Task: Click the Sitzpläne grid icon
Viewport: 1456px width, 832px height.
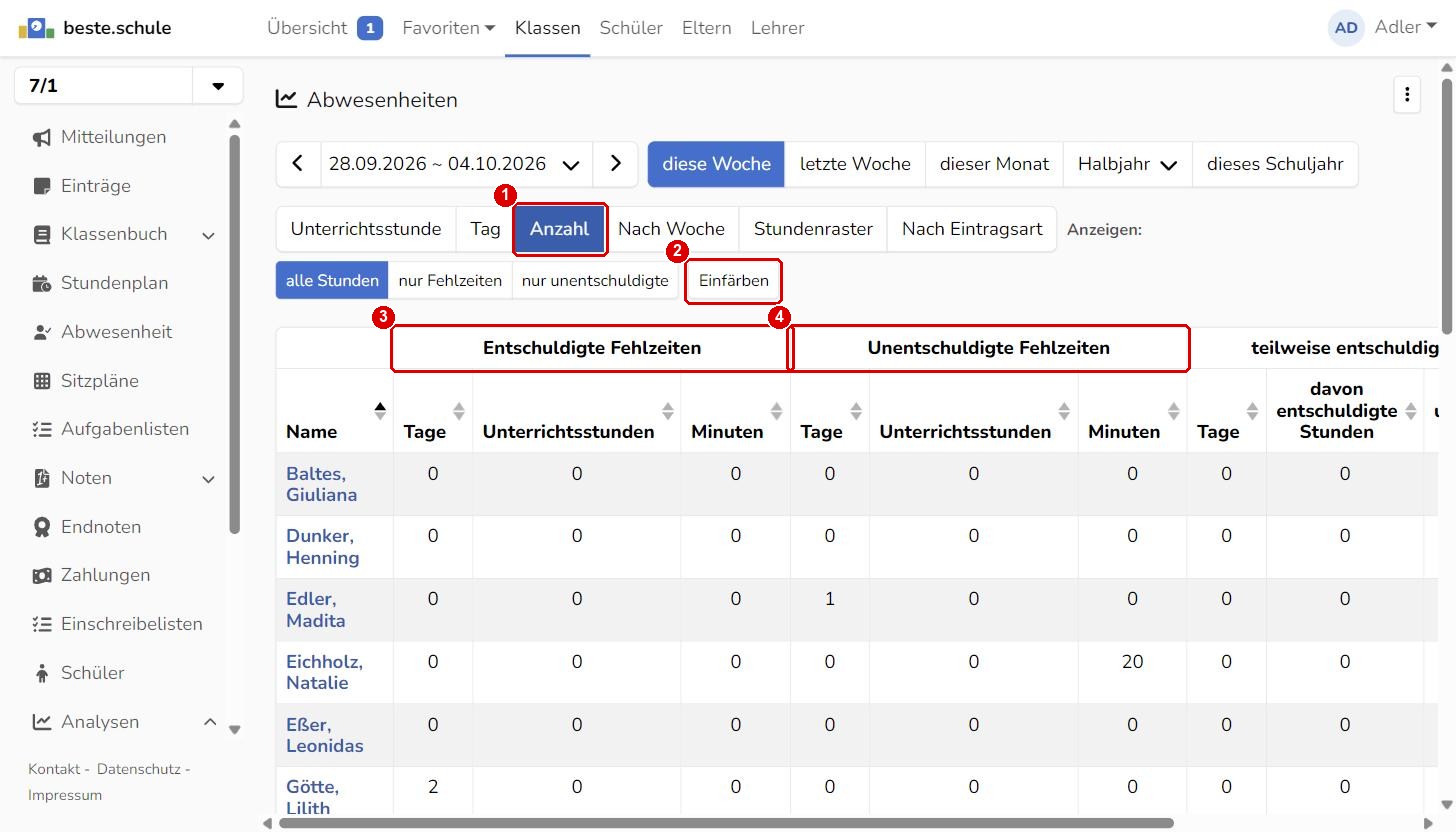Action: 42,381
